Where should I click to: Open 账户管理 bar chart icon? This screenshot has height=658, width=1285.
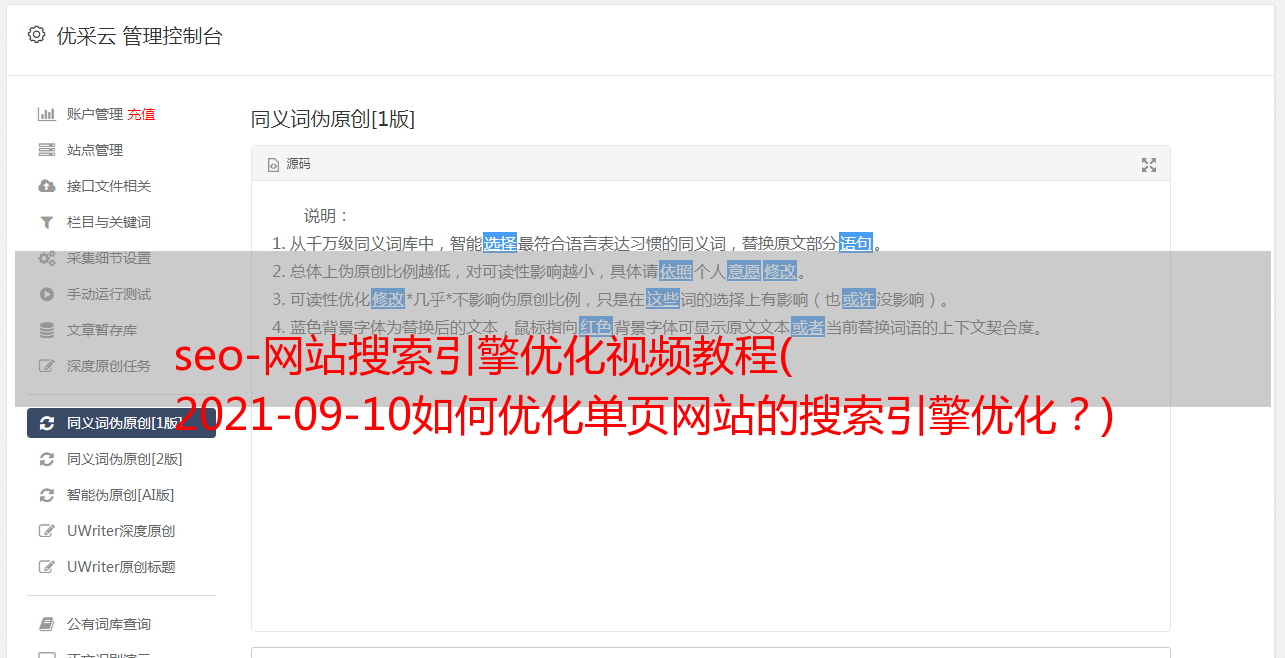[47, 114]
